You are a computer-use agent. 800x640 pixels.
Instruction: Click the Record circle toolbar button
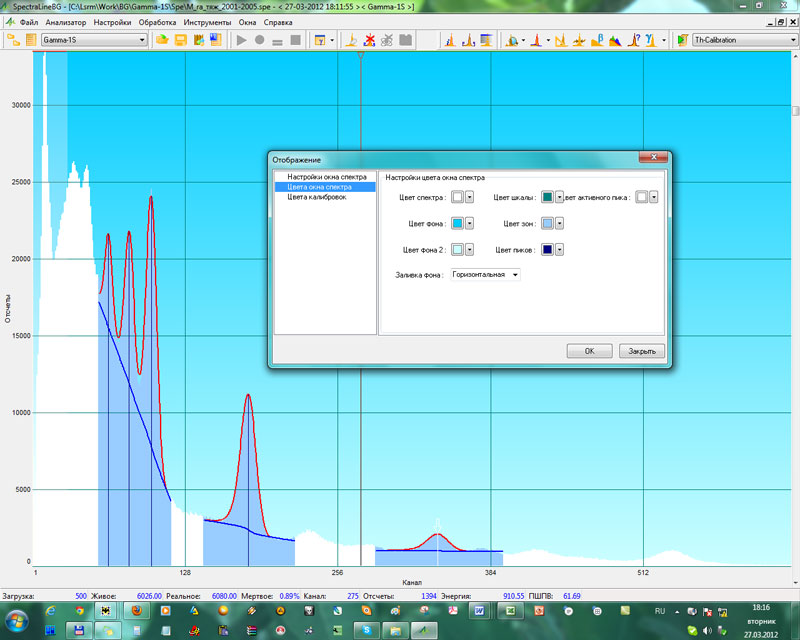(259, 40)
